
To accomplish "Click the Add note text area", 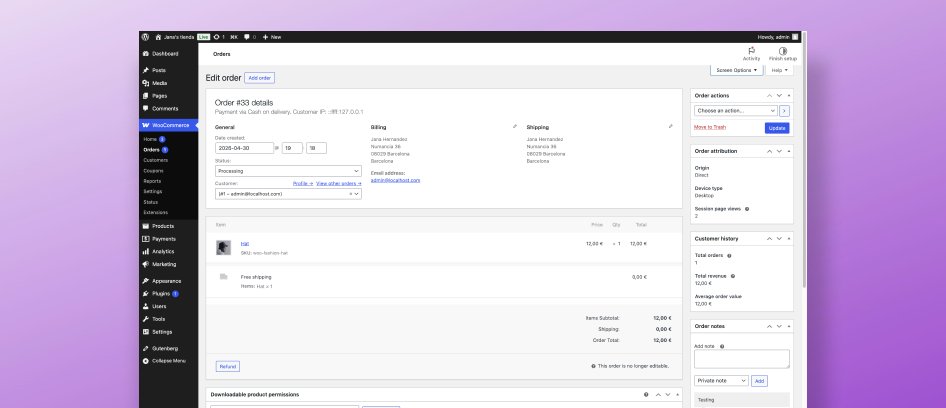I will pyautogui.click(x=741, y=359).
